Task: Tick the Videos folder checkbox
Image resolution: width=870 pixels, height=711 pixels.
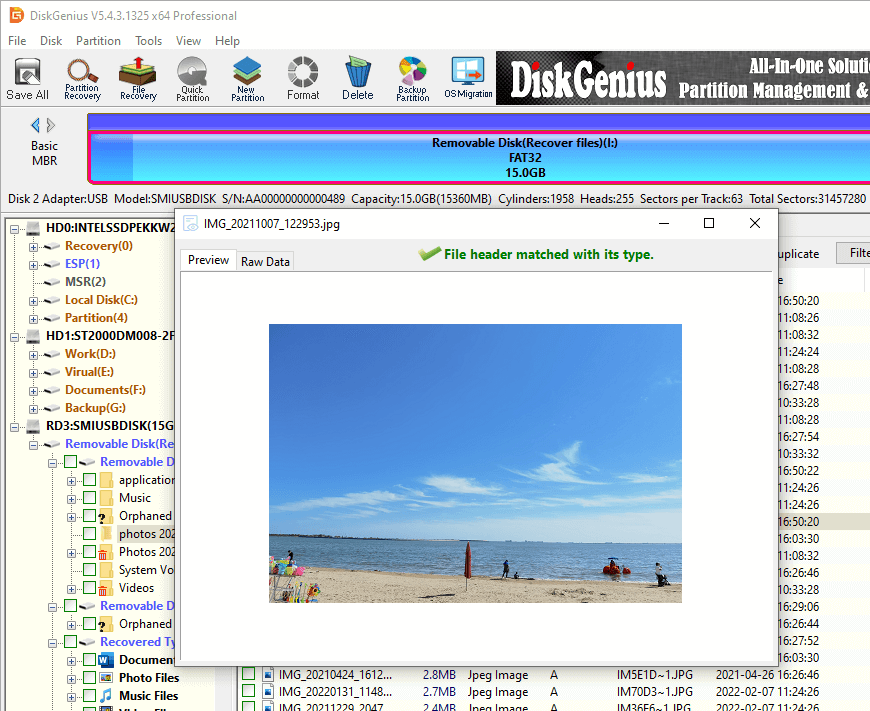Action: (x=90, y=588)
